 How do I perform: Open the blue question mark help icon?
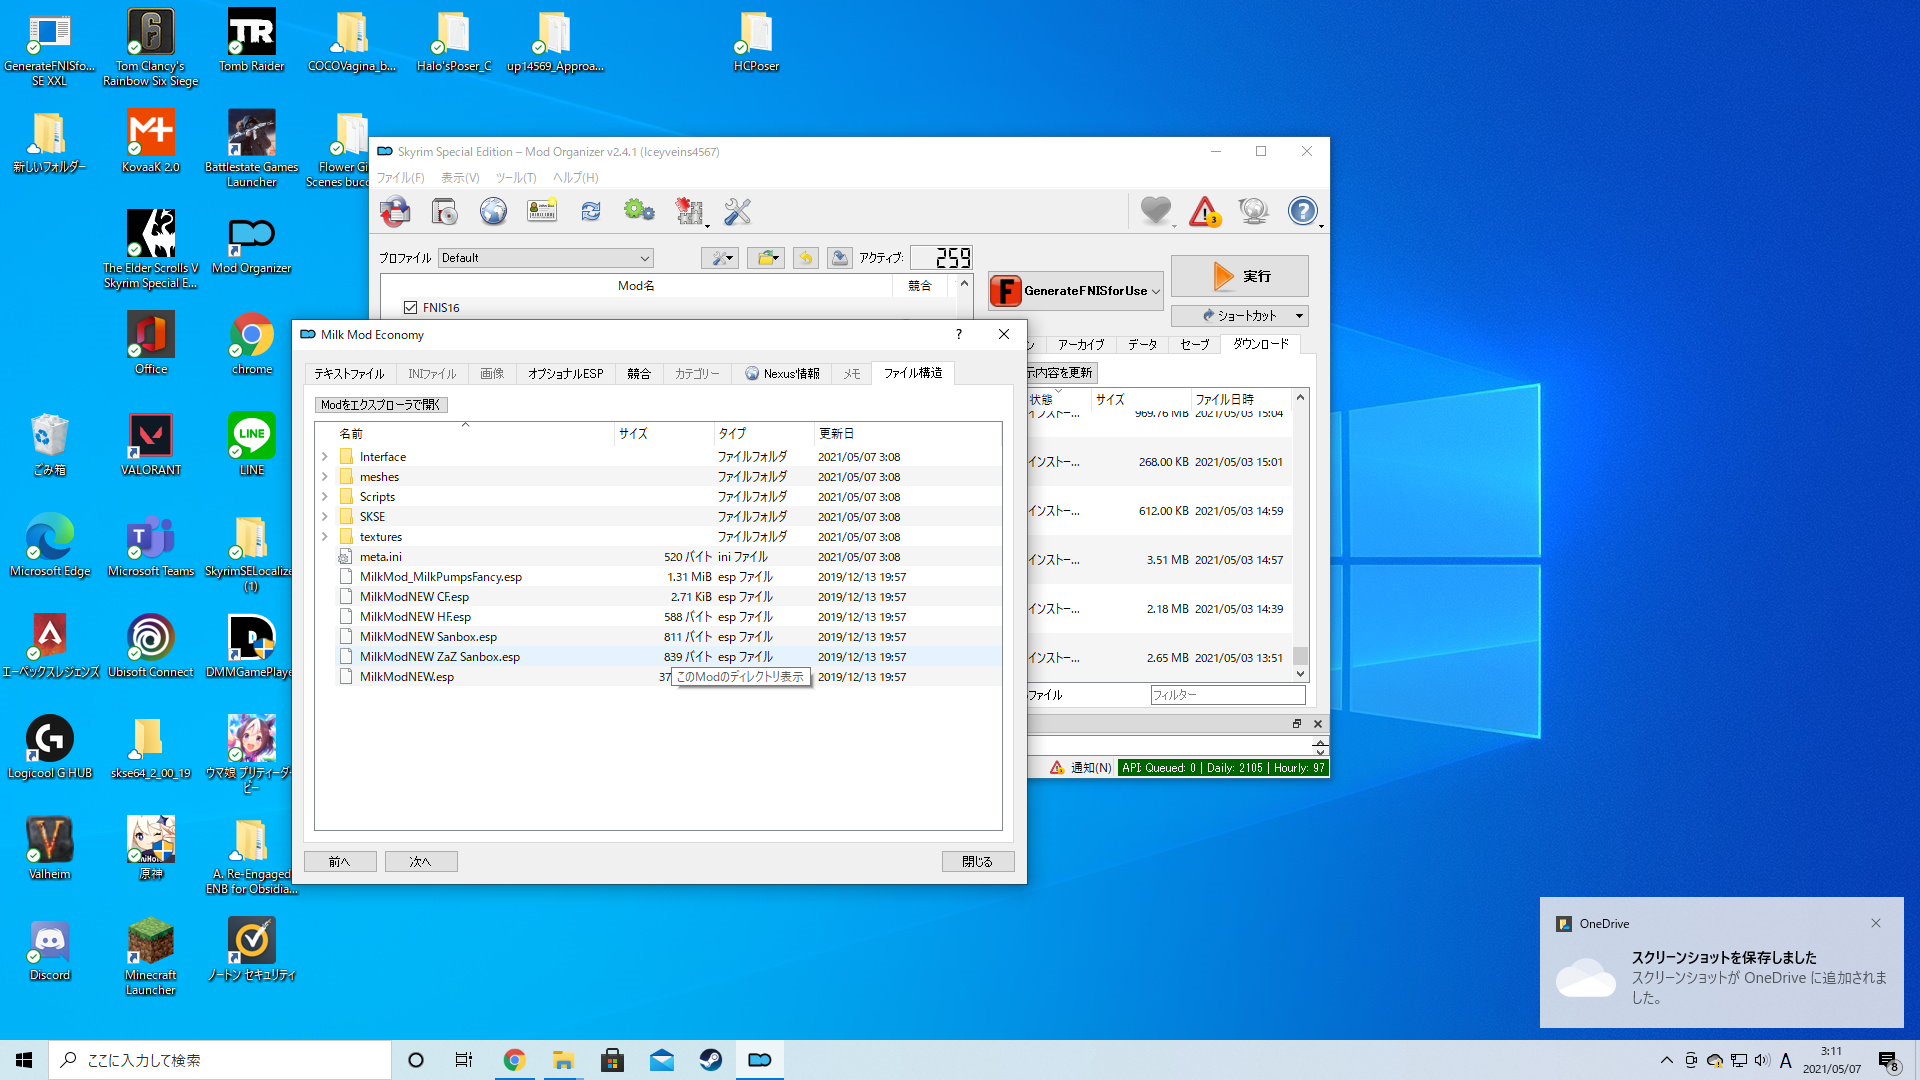pyautogui.click(x=1302, y=211)
